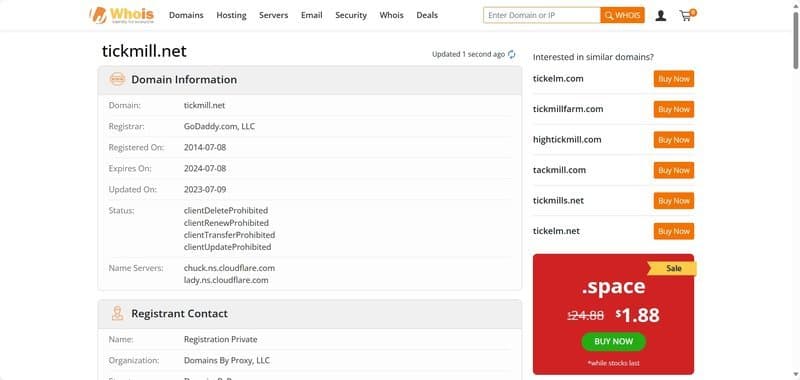Click the orange WHOIS search button
800x380 pixels.
tap(622, 15)
